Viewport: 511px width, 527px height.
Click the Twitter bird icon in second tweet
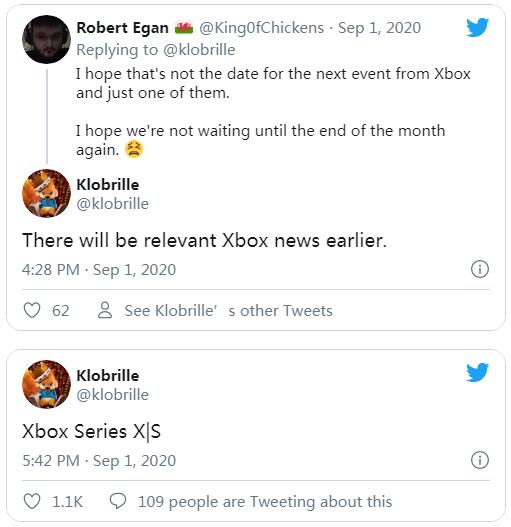[x=477, y=372]
